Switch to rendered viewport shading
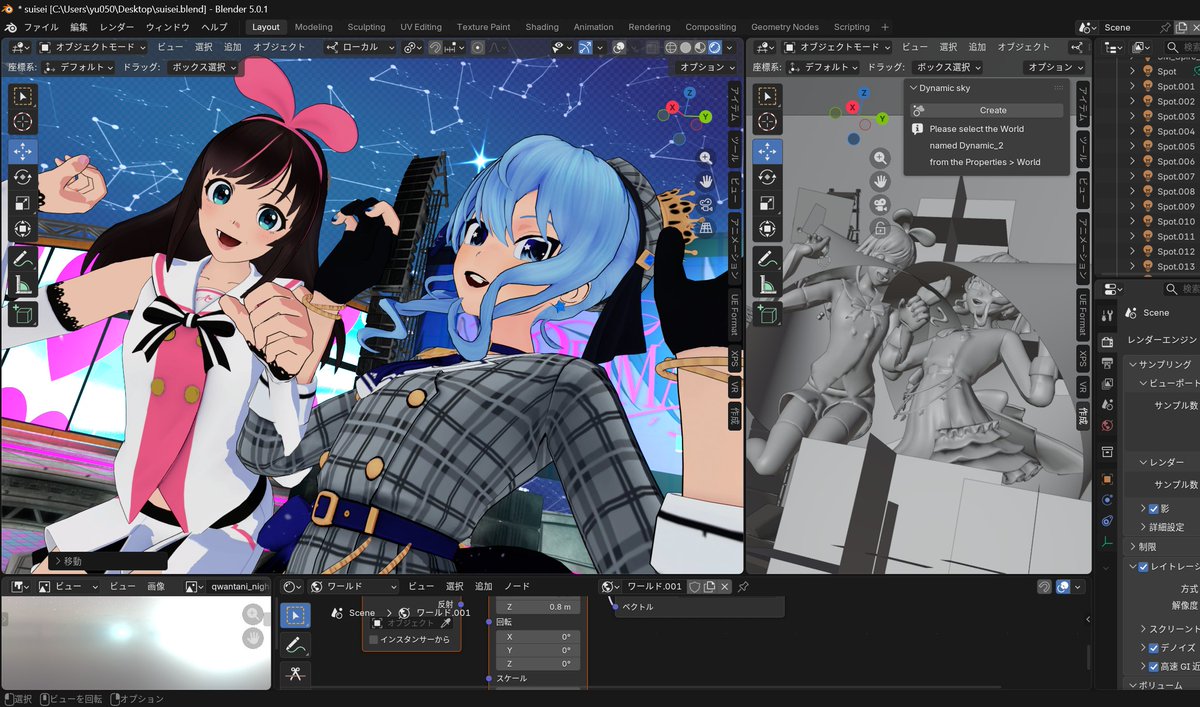 pos(715,47)
